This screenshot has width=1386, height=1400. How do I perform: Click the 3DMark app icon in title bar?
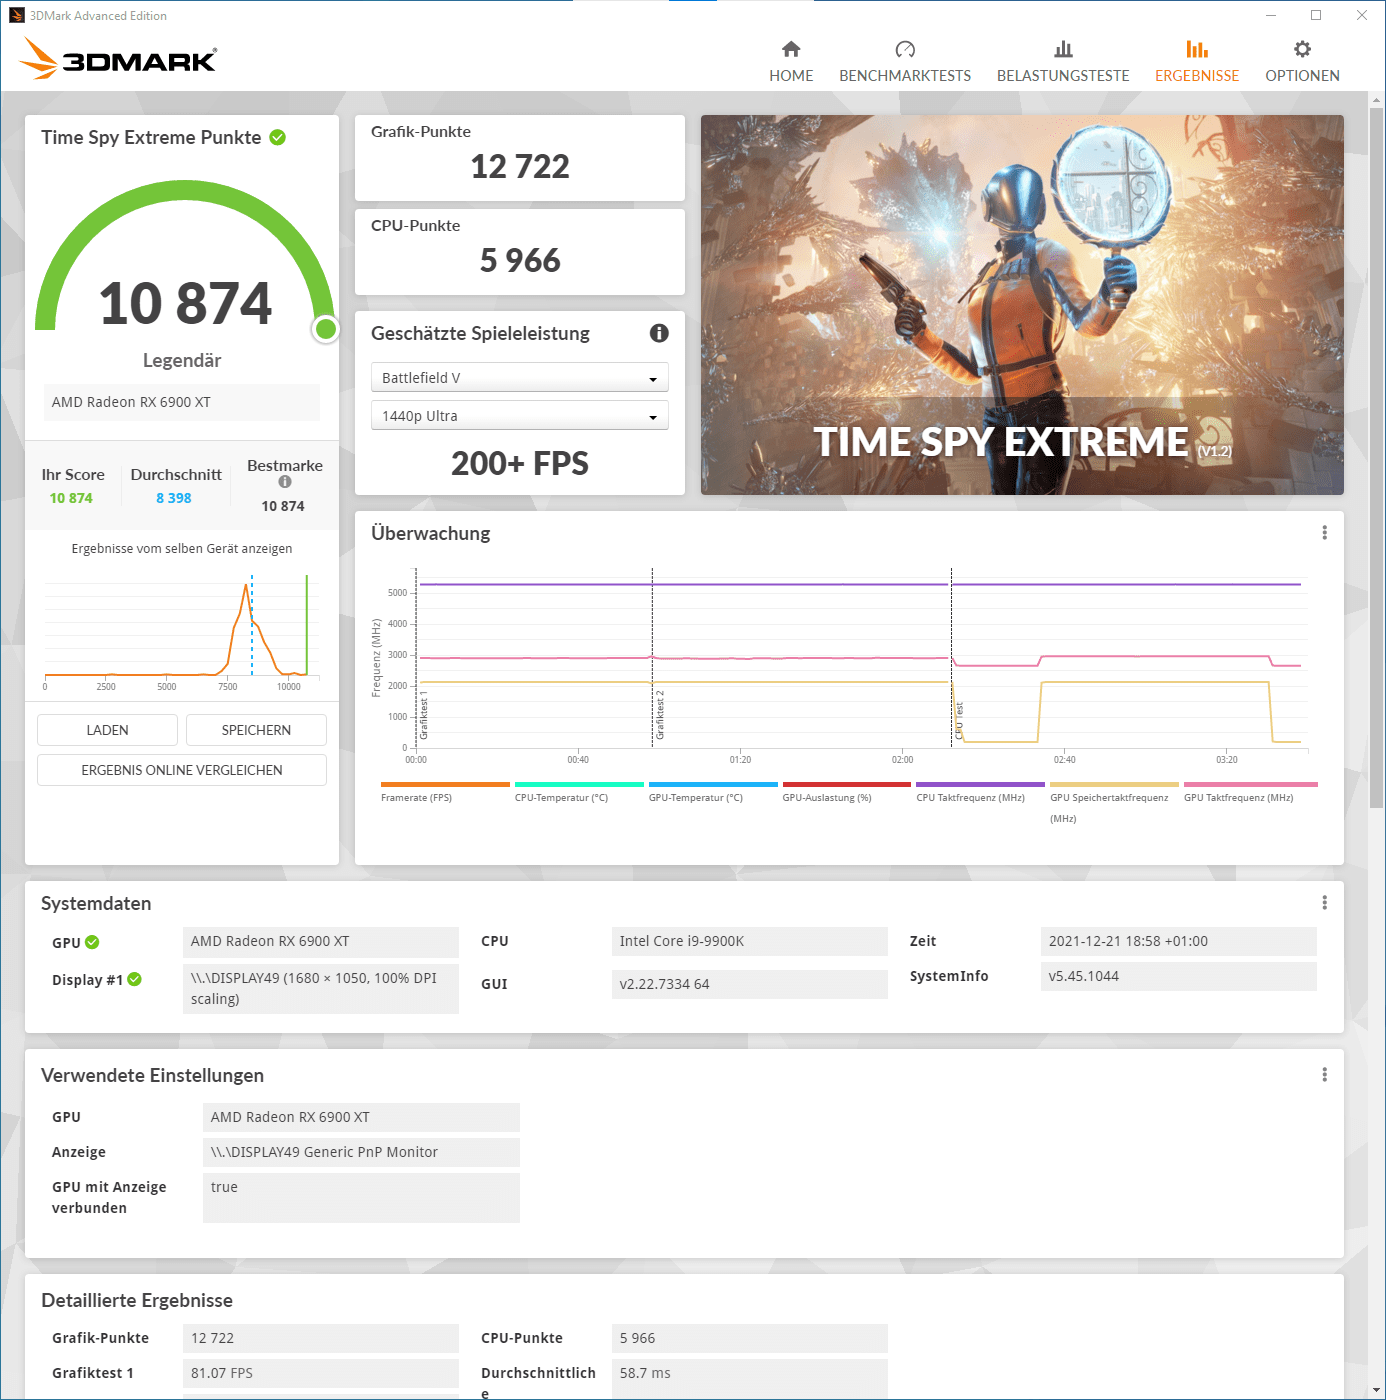17,15
